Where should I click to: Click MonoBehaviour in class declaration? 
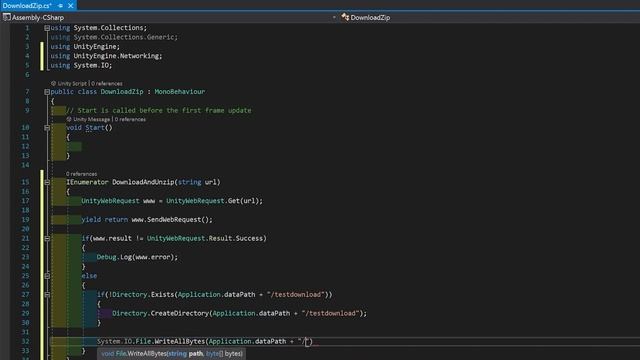click(x=180, y=92)
